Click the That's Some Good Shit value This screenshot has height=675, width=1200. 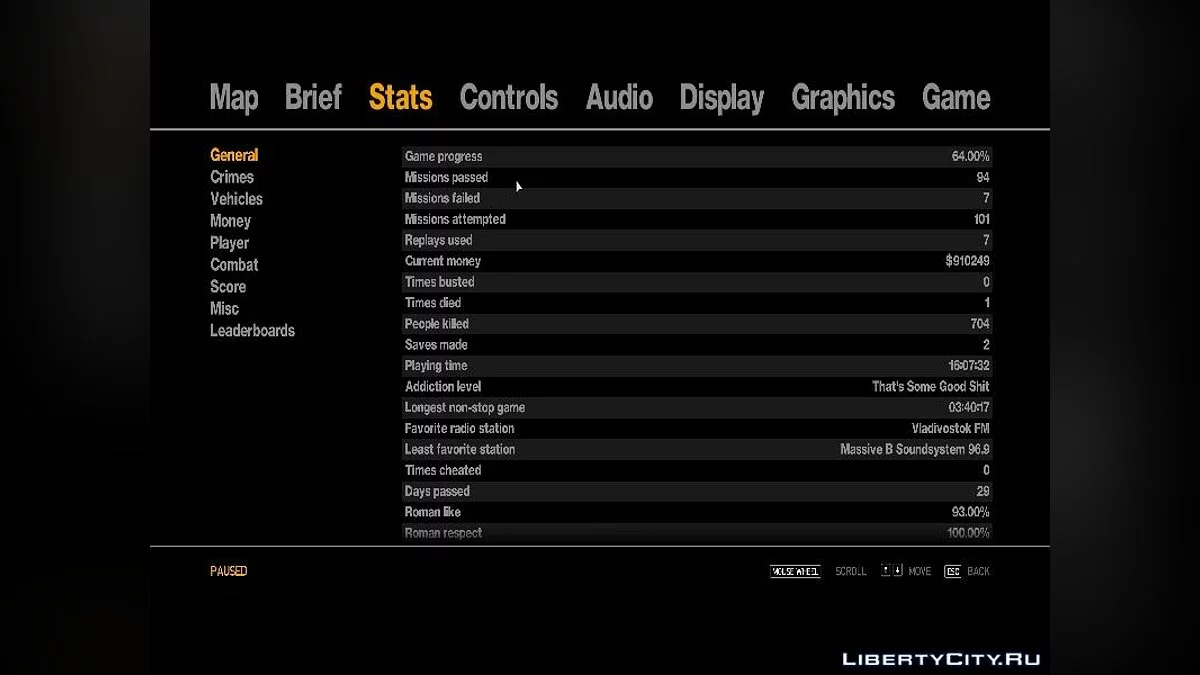click(x=931, y=387)
